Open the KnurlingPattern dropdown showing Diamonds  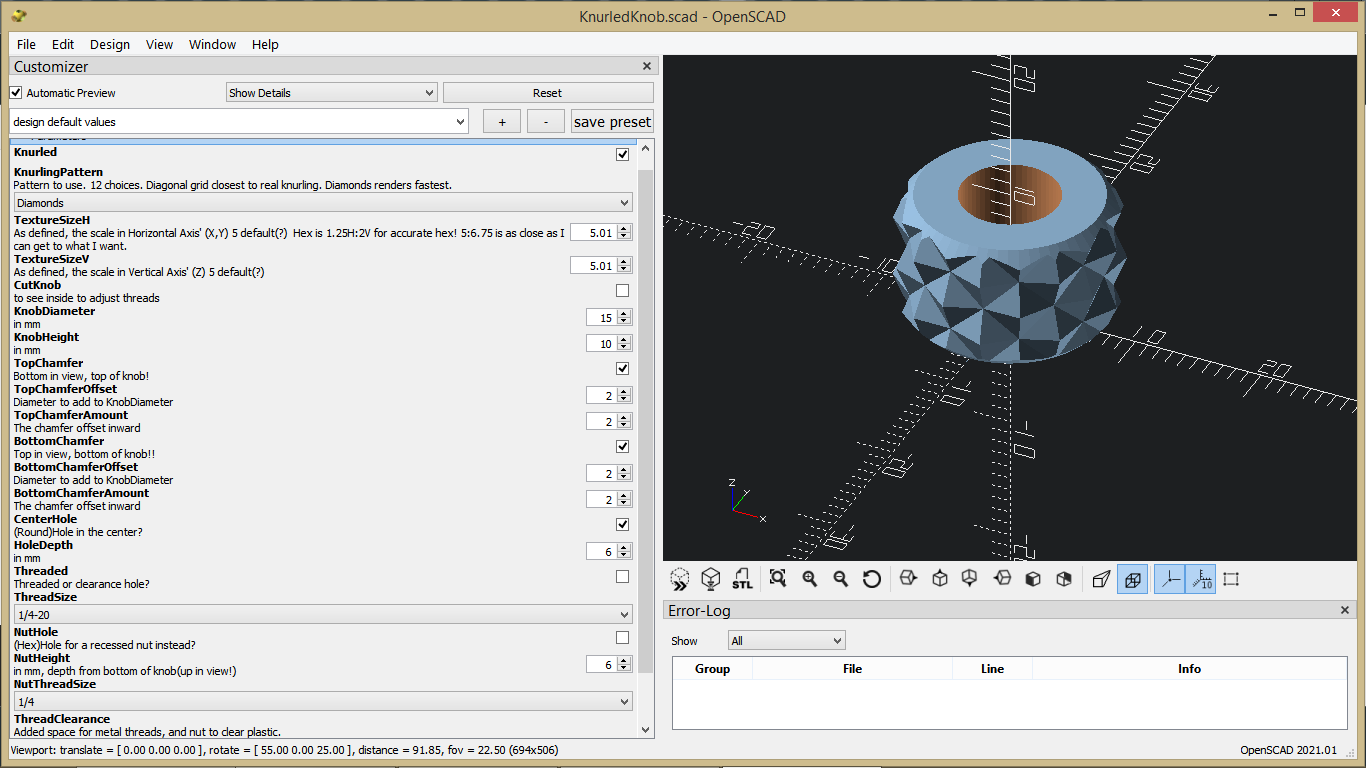point(321,202)
